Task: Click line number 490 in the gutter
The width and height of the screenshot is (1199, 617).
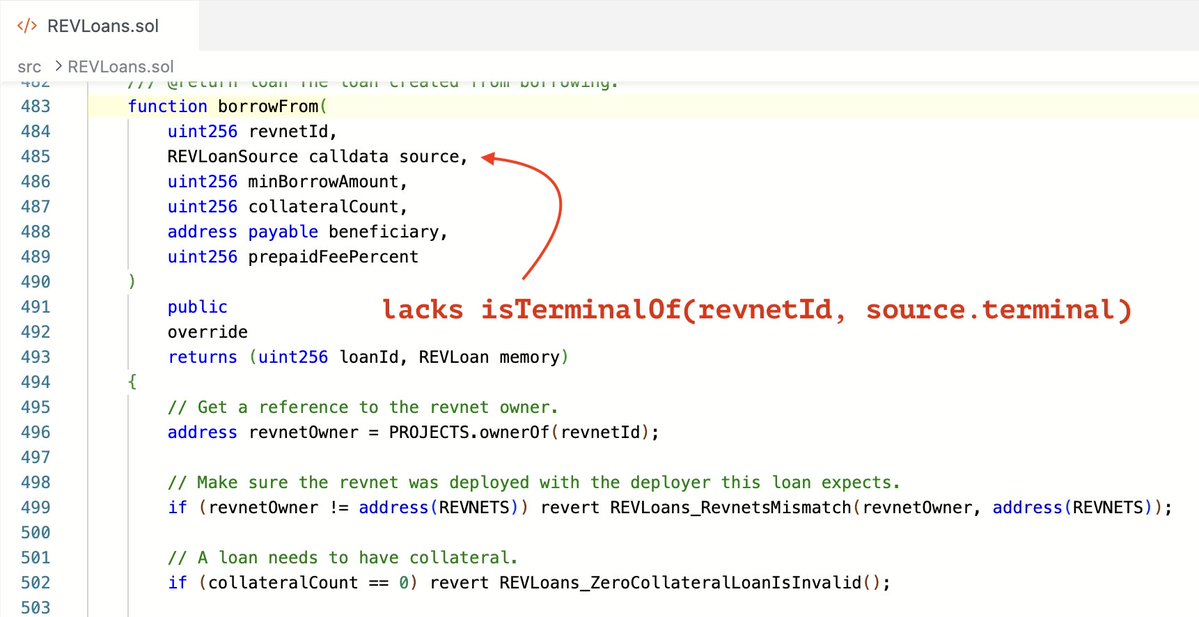Action: [x=37, y=281]
